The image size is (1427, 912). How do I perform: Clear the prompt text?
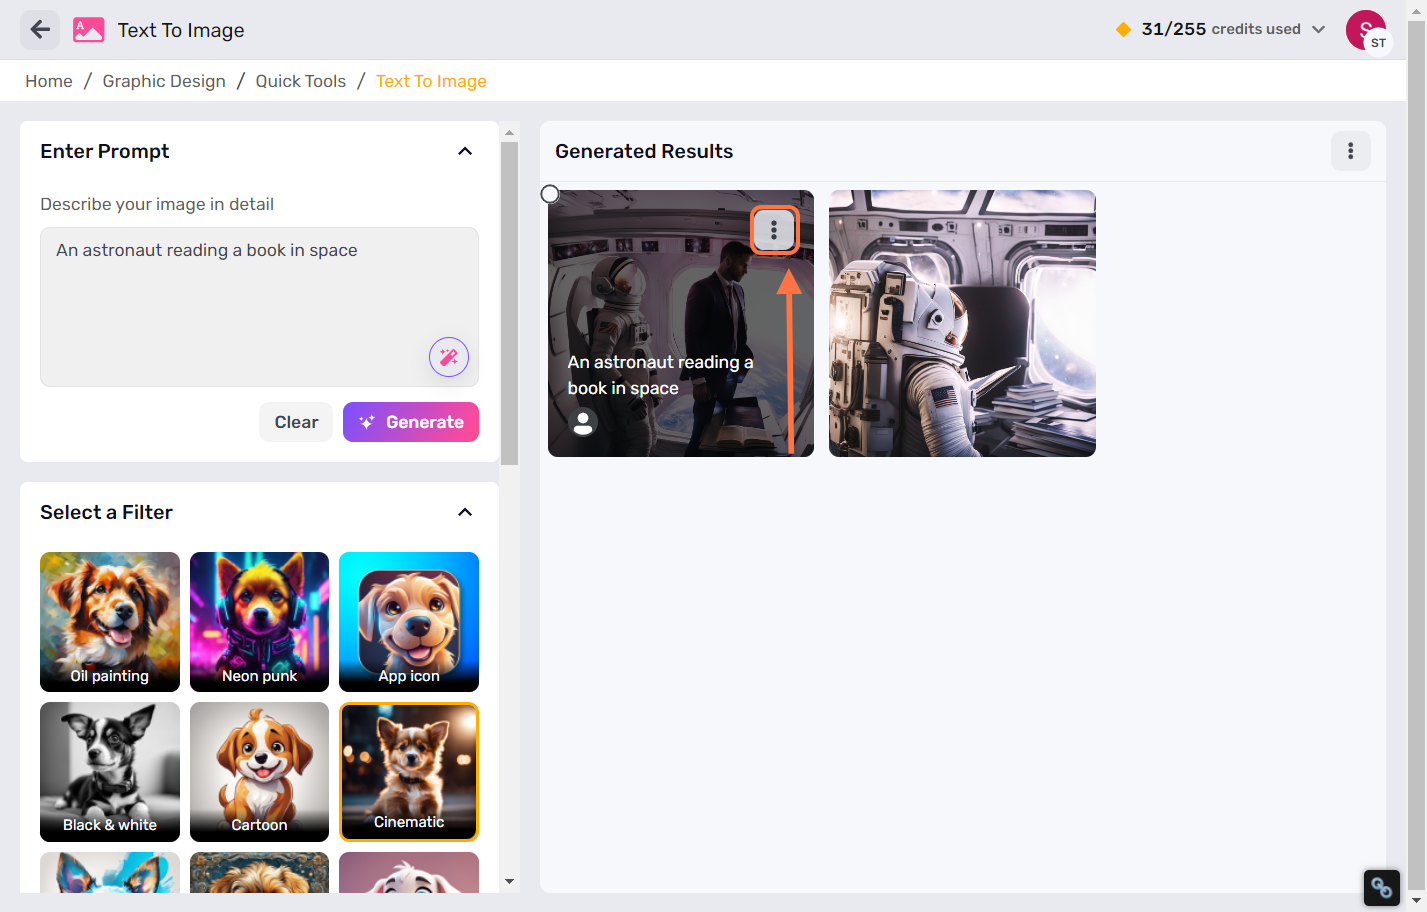[x=296, y=422]
